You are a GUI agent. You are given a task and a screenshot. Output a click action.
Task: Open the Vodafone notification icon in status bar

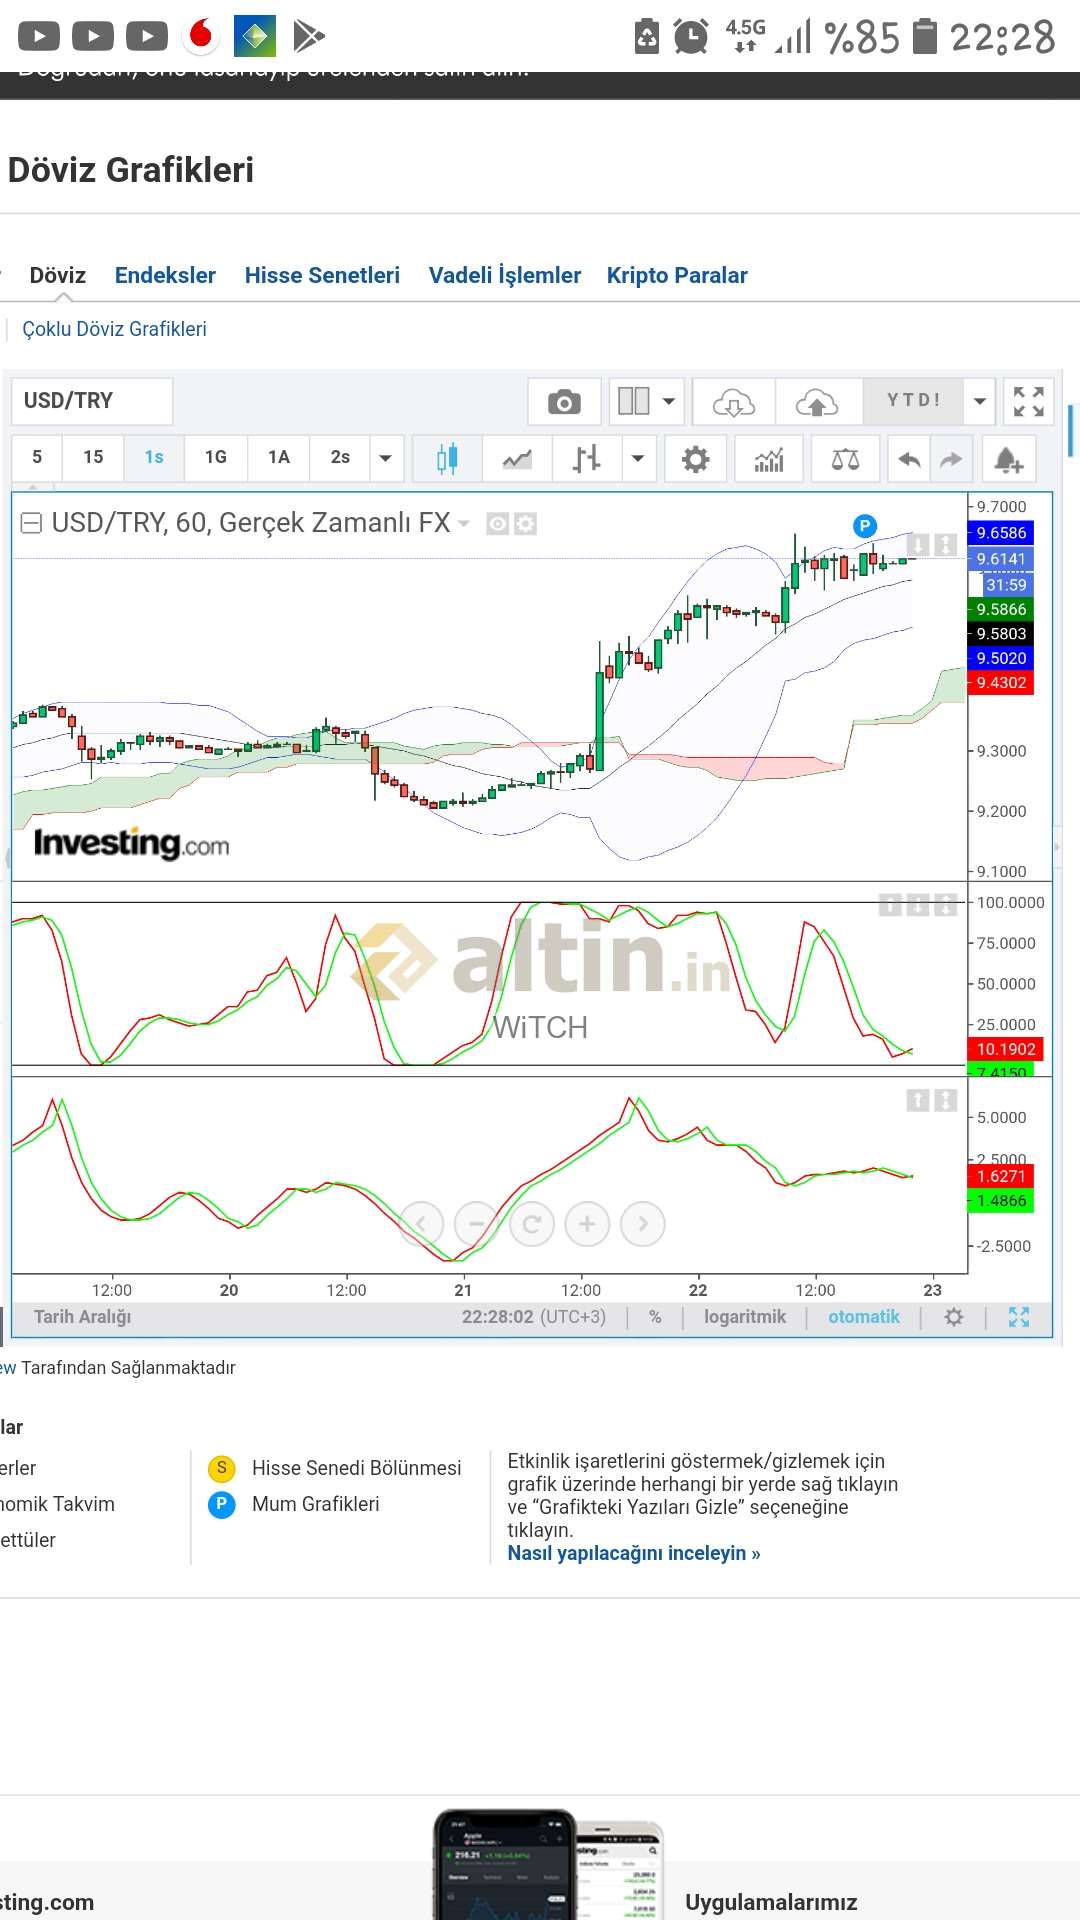201,36
